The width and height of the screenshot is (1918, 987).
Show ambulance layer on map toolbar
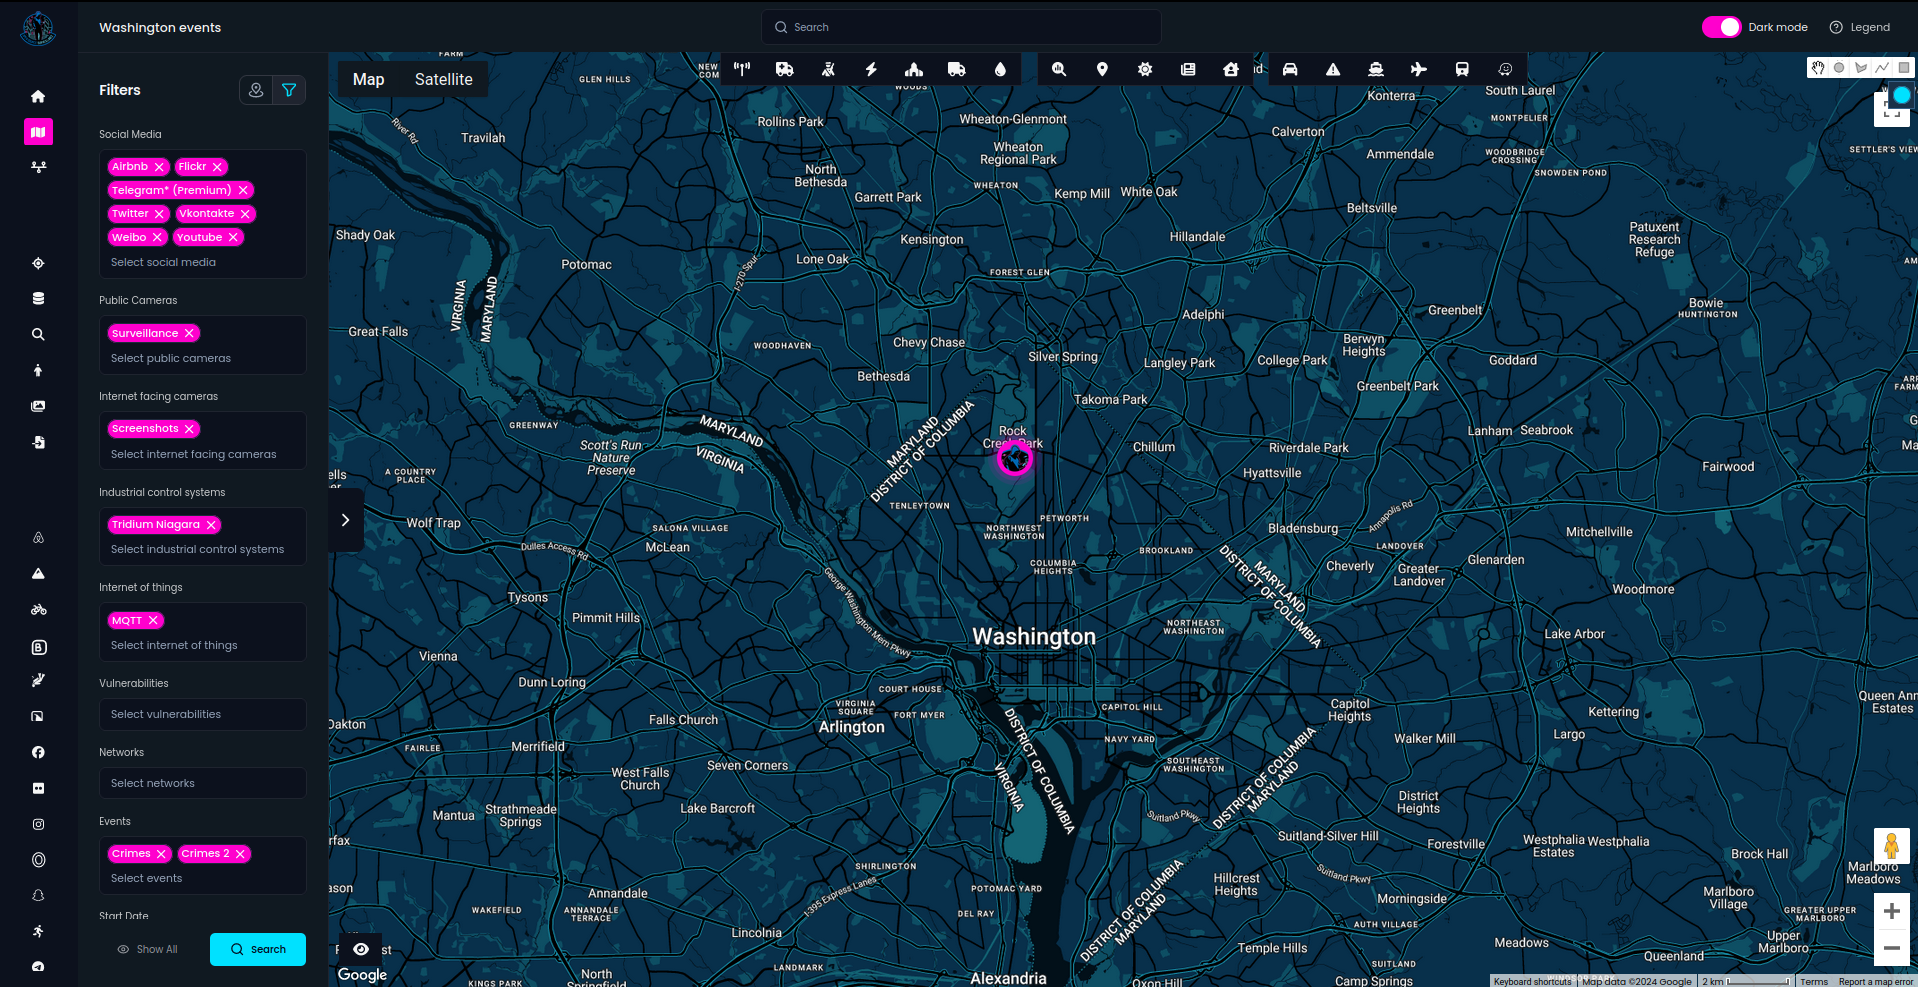tap(785, 69)
